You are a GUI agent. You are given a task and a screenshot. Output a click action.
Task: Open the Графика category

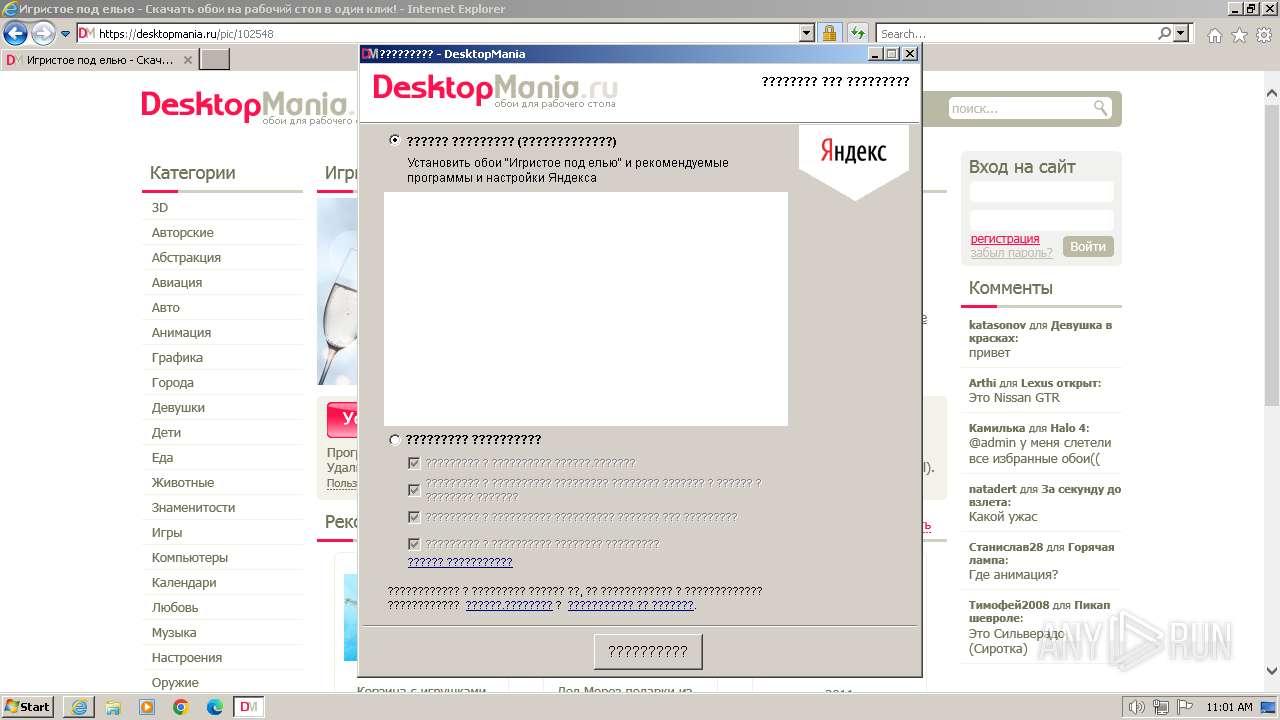point(177,358)
